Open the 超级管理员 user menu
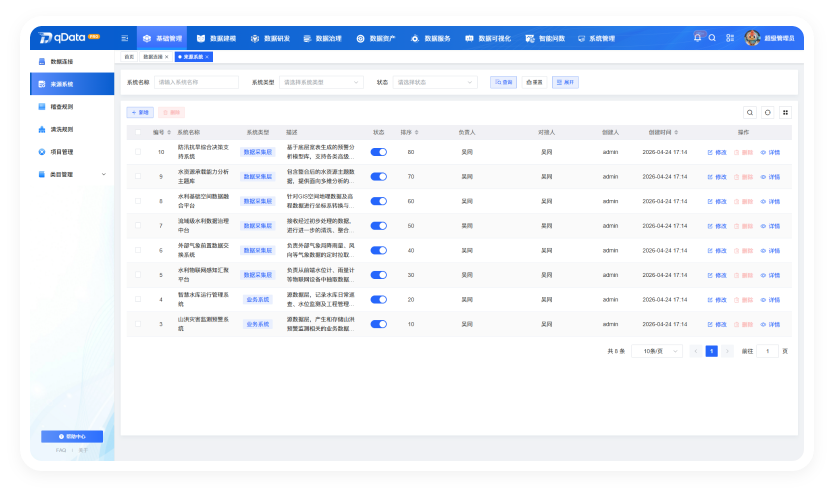This screenshot has height=495, width=834. 779,38
